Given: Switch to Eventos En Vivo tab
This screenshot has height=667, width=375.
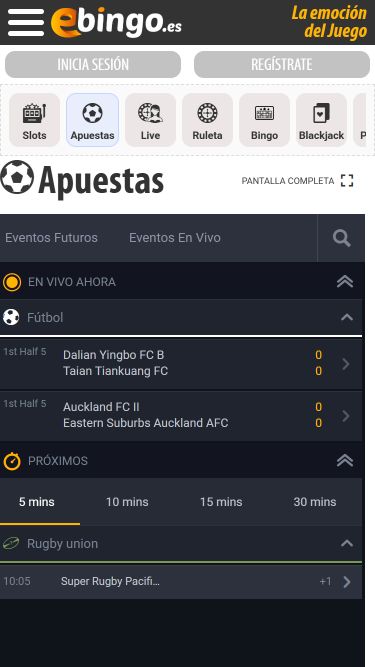Looking at the screenshot, I should [175, 237].
